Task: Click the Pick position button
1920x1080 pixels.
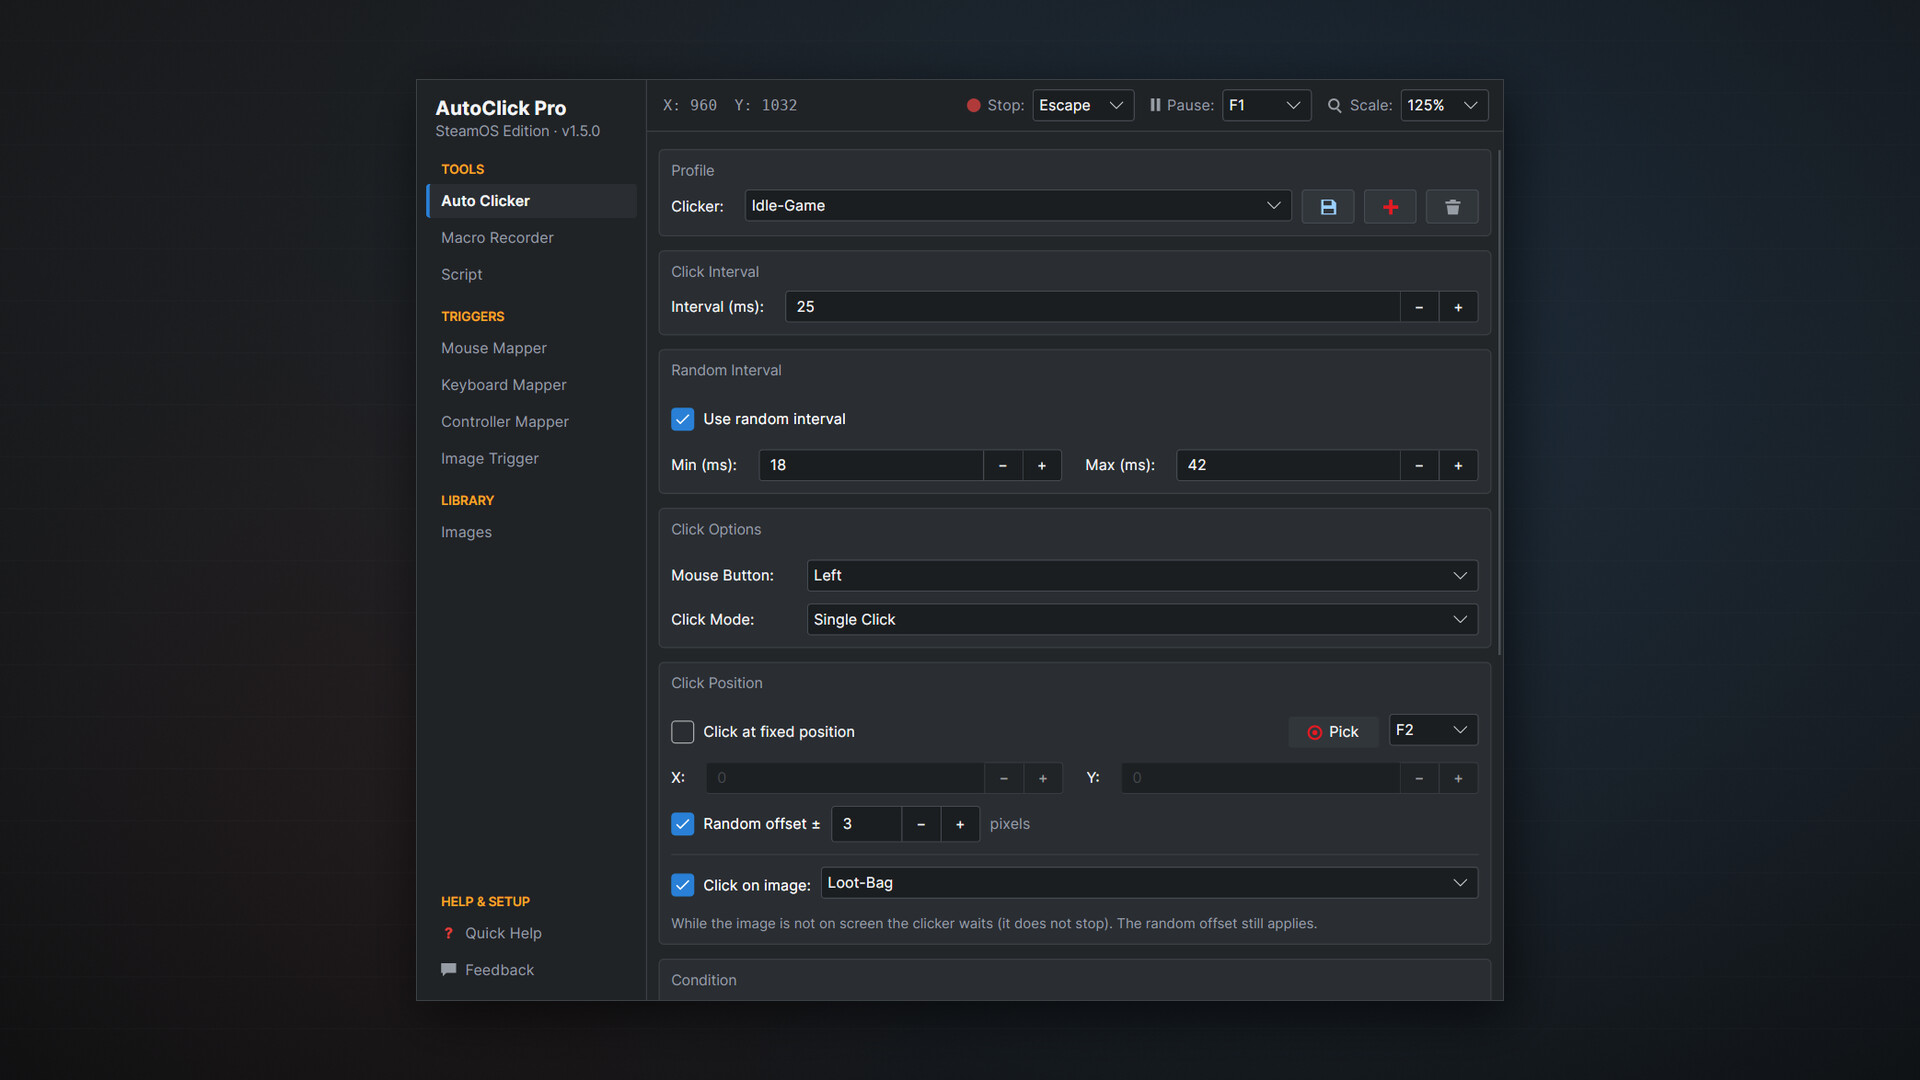Action: [1333, 732]
